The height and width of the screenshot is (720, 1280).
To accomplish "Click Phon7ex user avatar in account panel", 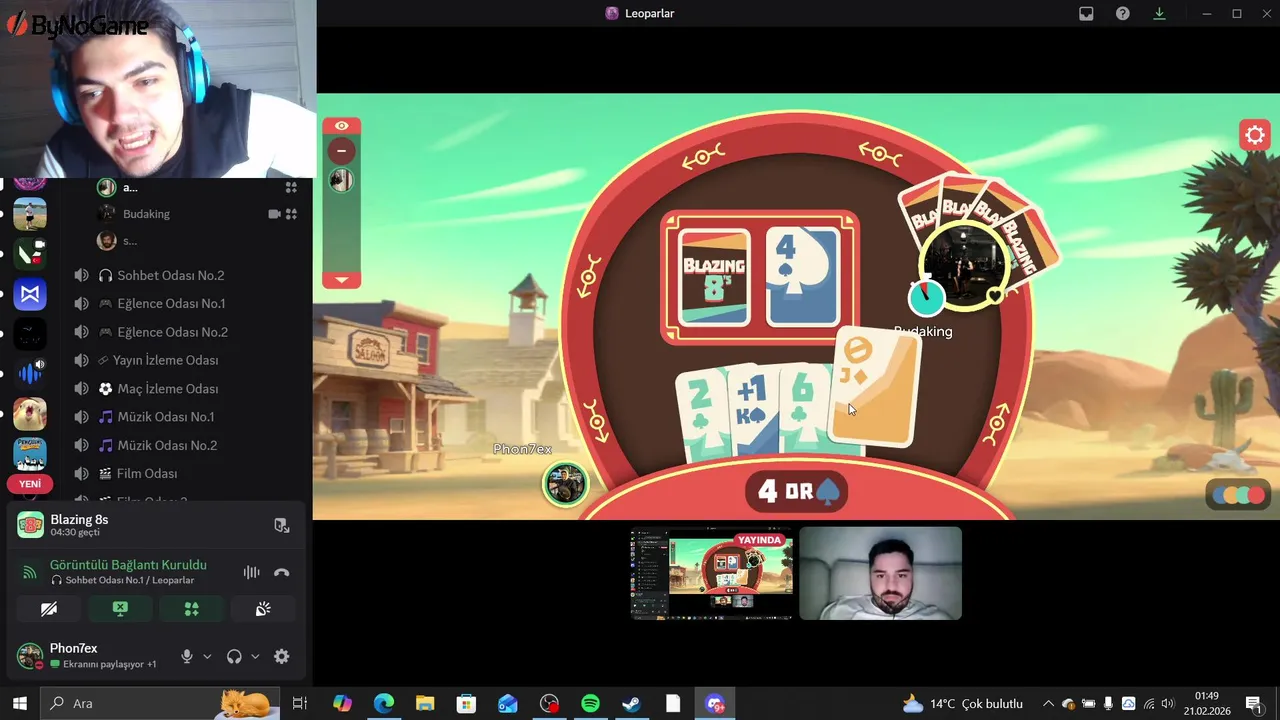I will click(x=29, y=657).
